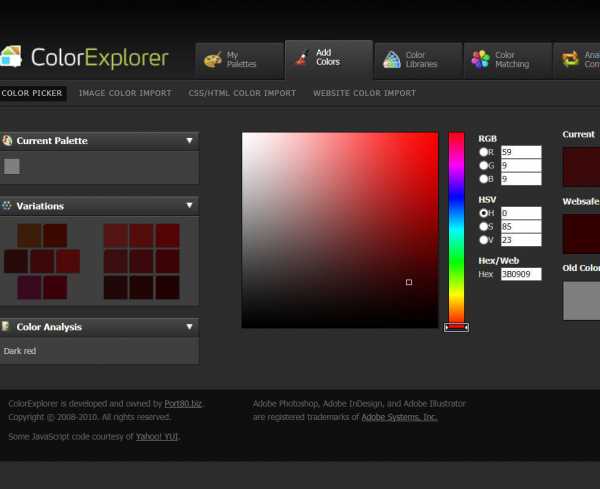Select the B radio button in RGB
The image size is (600, 489).
pos(484,179)
